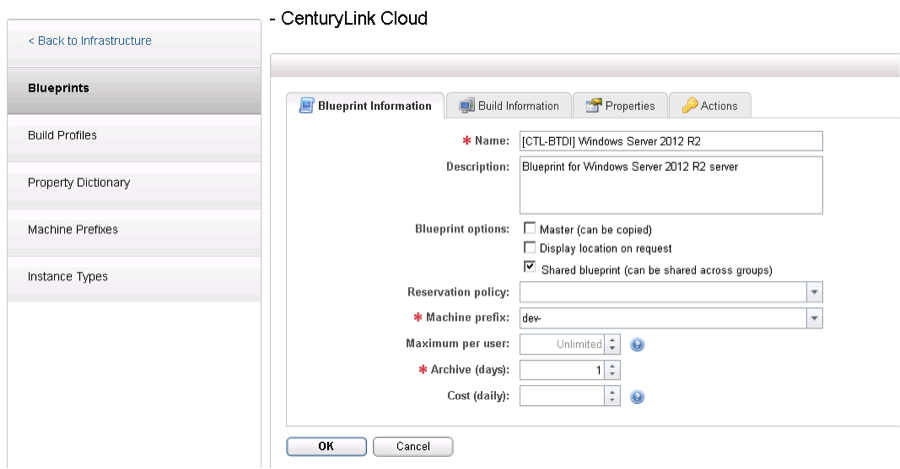Click the Blueprint Information tab icon
The image size is (900, 469).
[307, 106]
